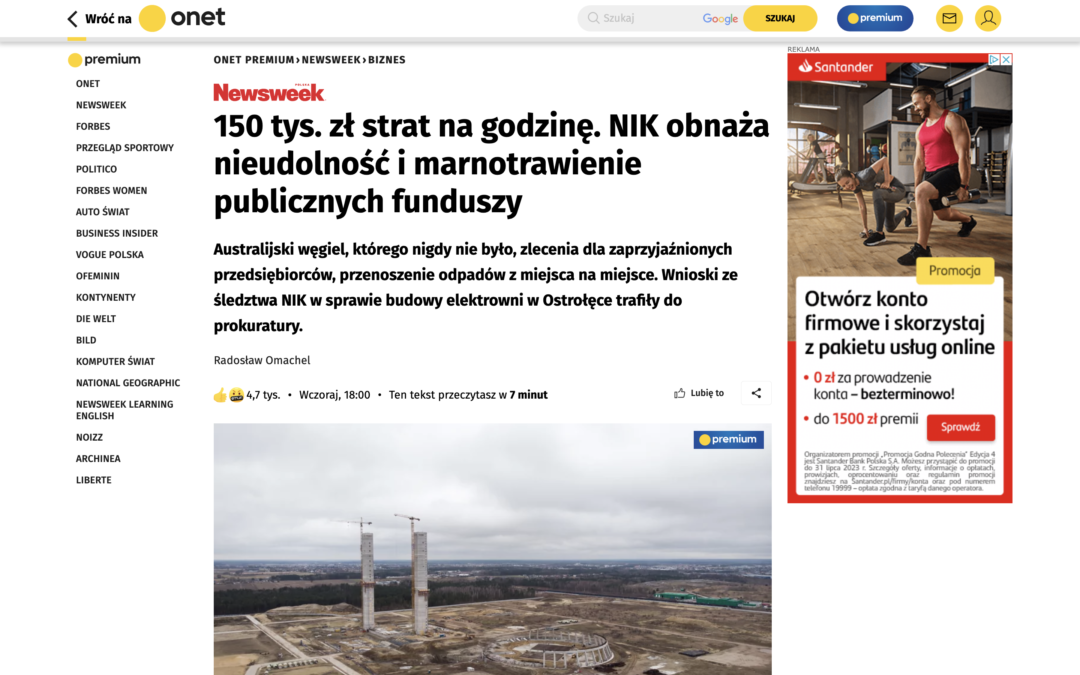The height and width of the screenshot is (675, 1080).
Task: Click the thumbs-up Lubię to button
Action: (x=698, y=393)
